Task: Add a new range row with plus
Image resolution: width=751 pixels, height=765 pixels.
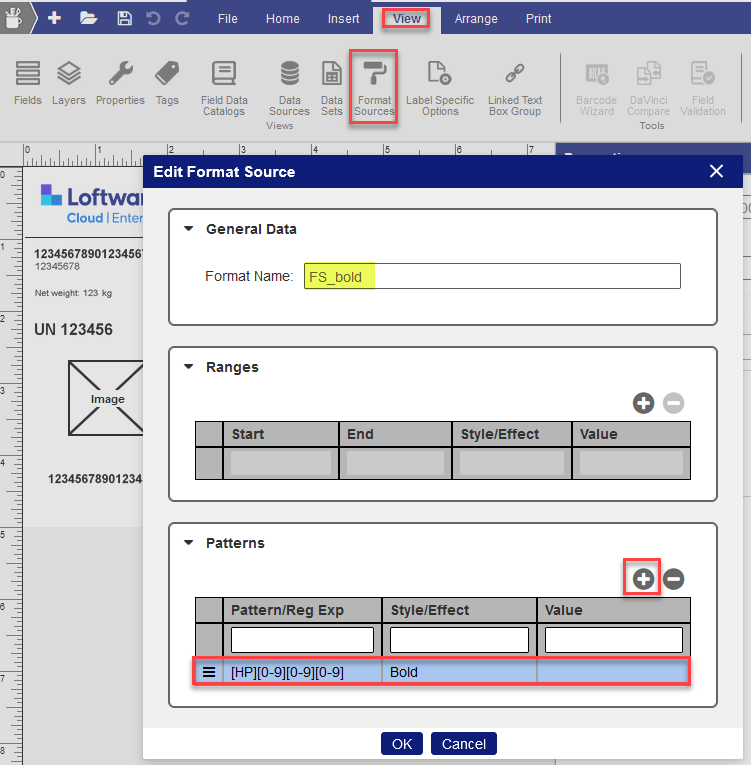Action: 643,403
